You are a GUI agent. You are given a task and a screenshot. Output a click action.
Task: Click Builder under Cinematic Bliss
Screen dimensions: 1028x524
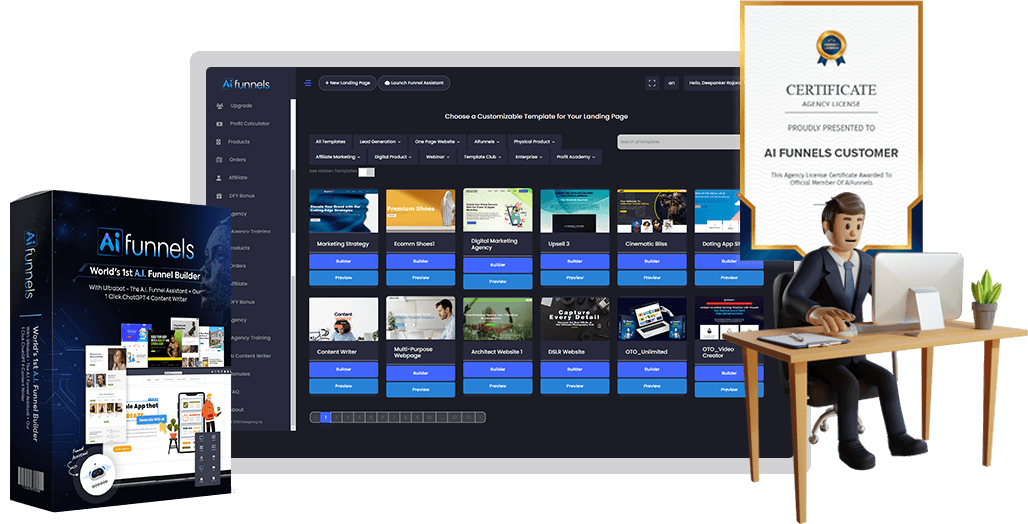pyautogui.click(x=652, y=261)
